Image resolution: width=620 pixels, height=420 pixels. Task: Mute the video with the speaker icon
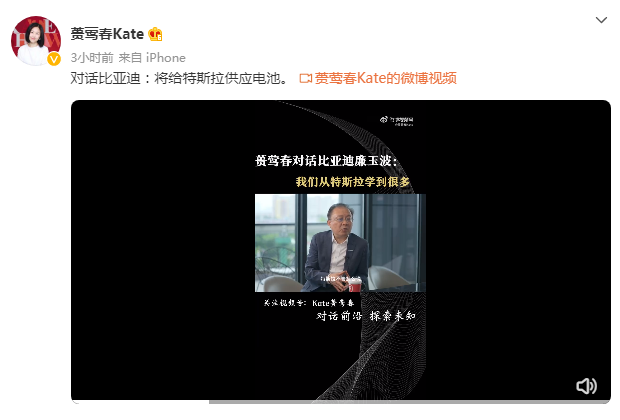tap(586, 386)
